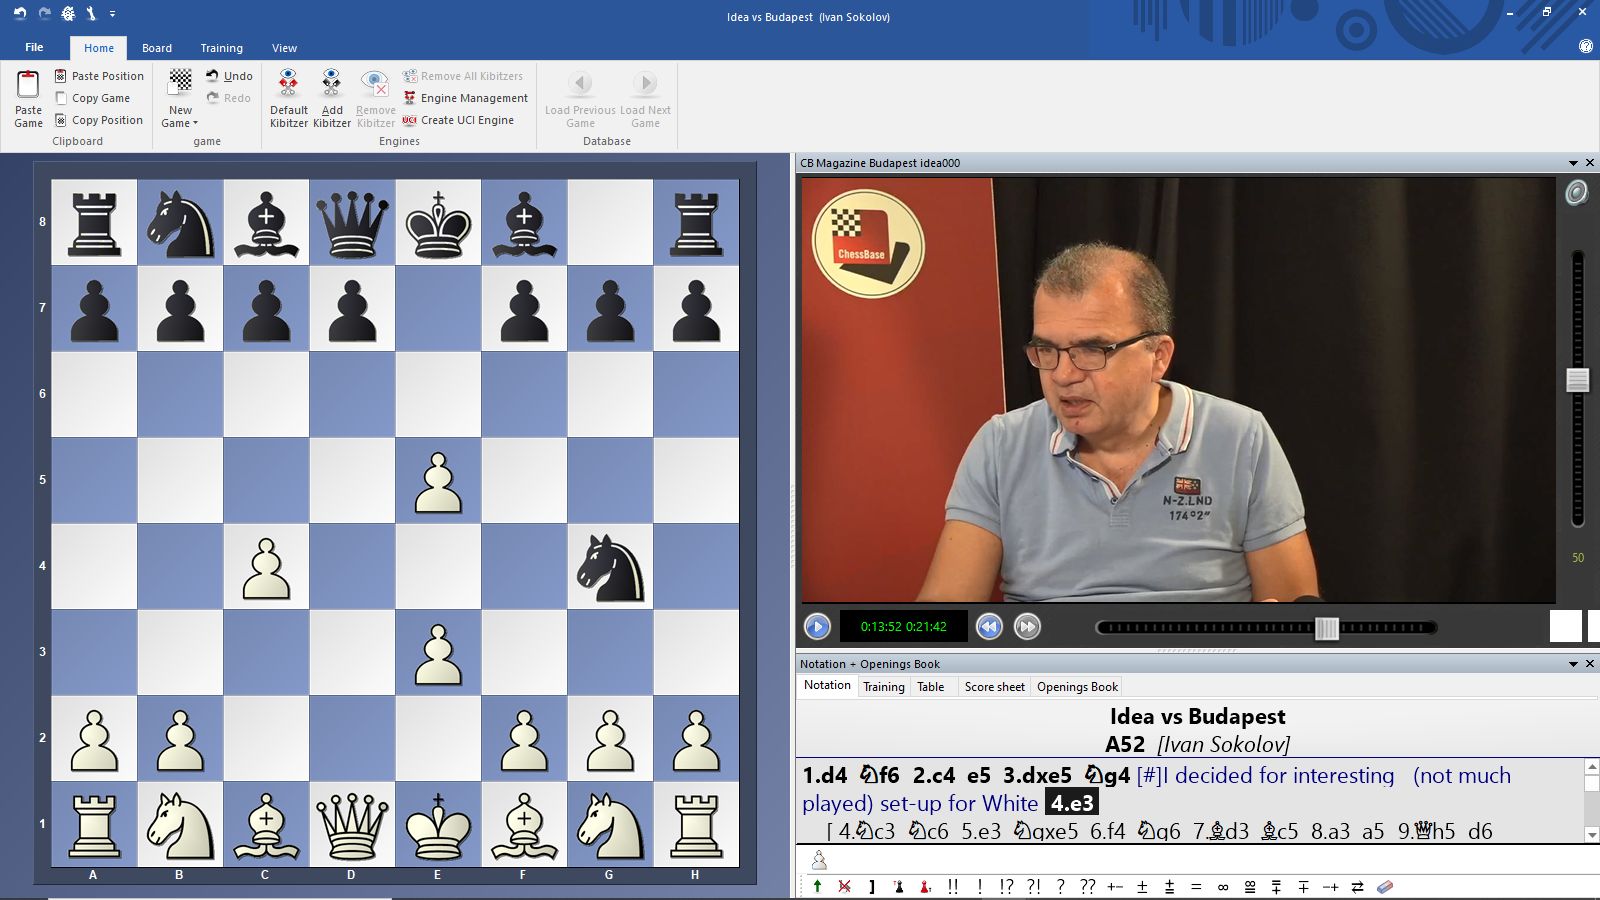Open the Notation pane dropdown menu arrow
The image size is (1600, 900).
coord(1573,664)
